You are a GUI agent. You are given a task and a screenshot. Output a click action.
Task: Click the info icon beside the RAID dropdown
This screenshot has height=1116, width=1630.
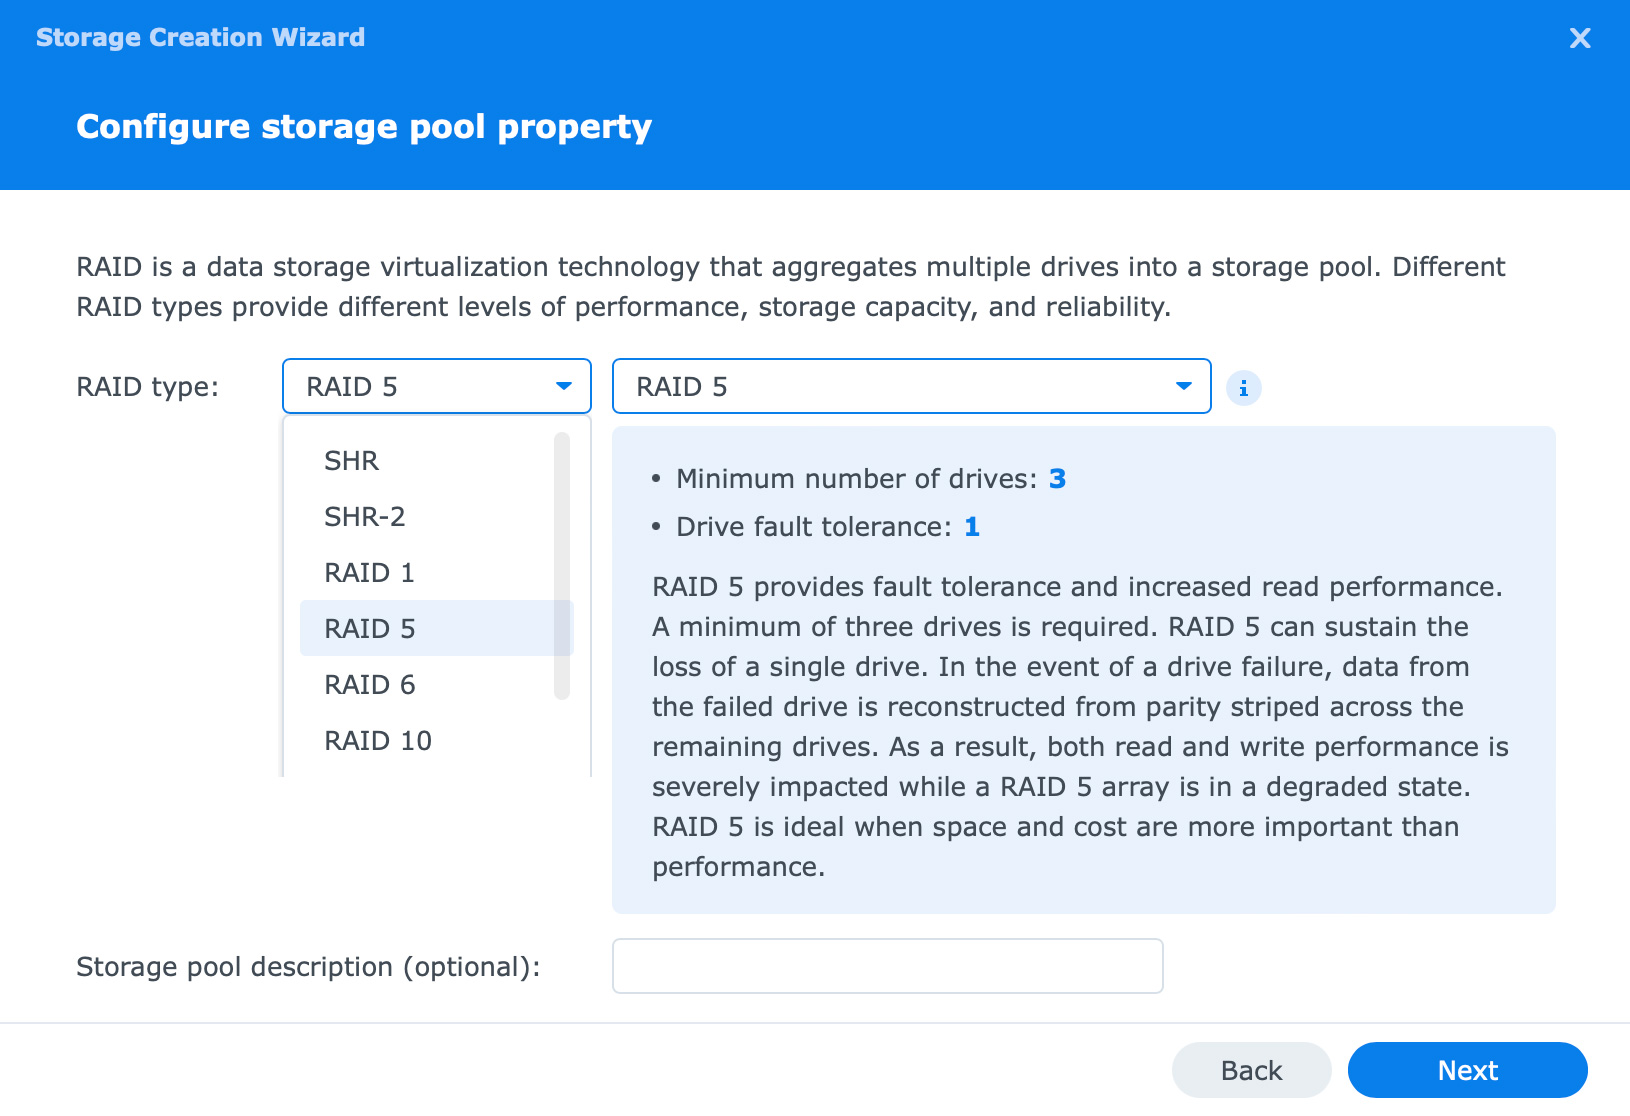click(x=1243, y=388)
